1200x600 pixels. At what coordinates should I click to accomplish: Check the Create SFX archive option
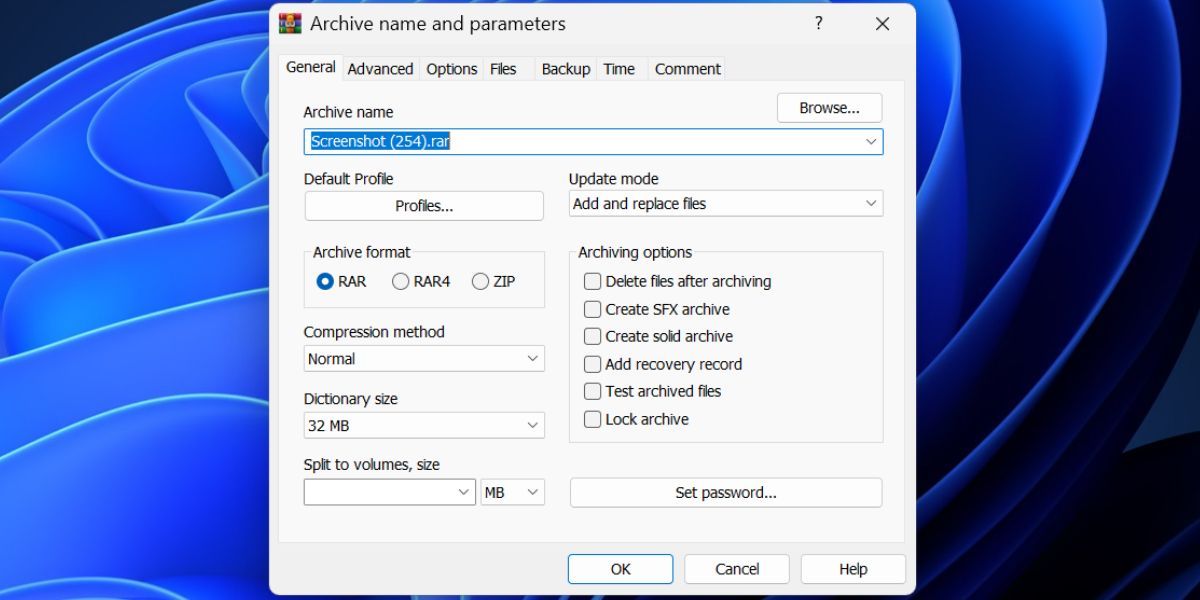(x=593, y=310)
